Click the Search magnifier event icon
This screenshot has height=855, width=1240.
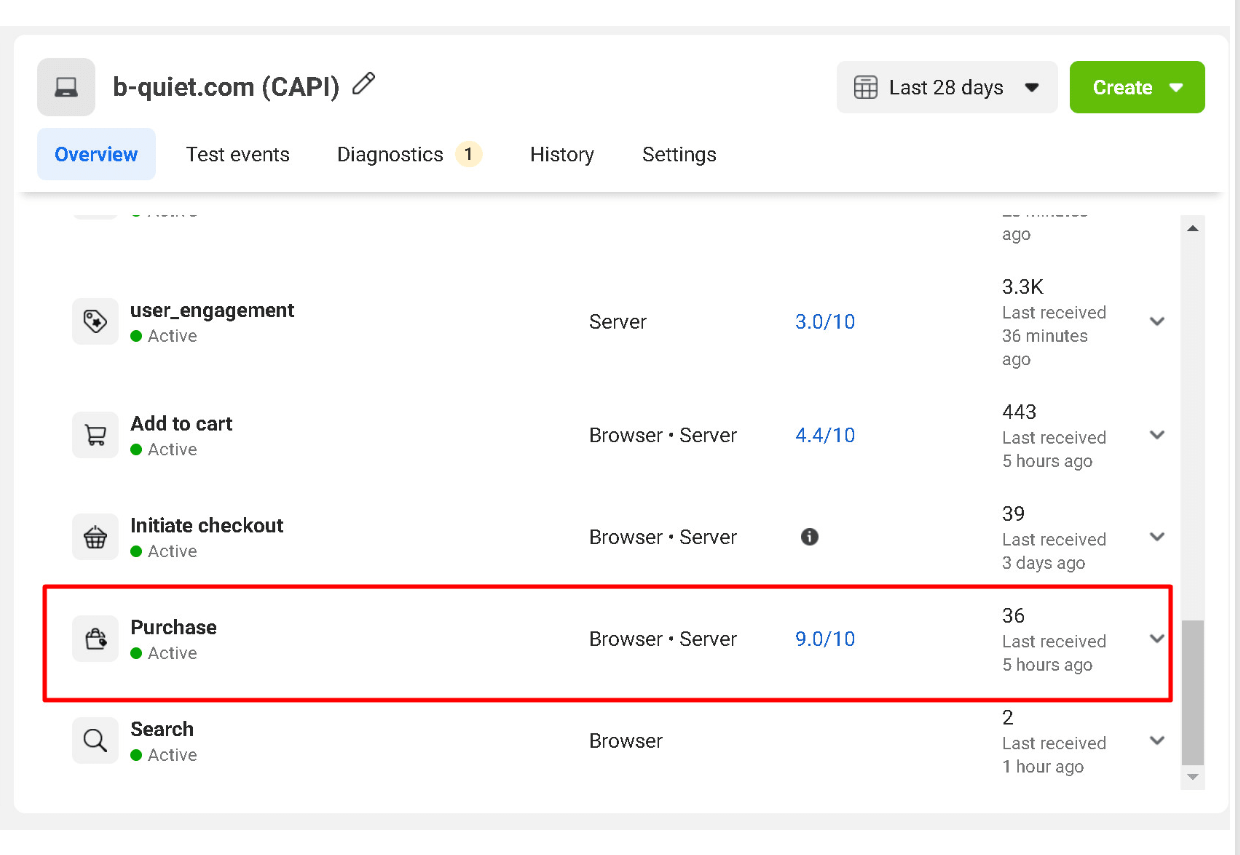(x=95, y=741)
